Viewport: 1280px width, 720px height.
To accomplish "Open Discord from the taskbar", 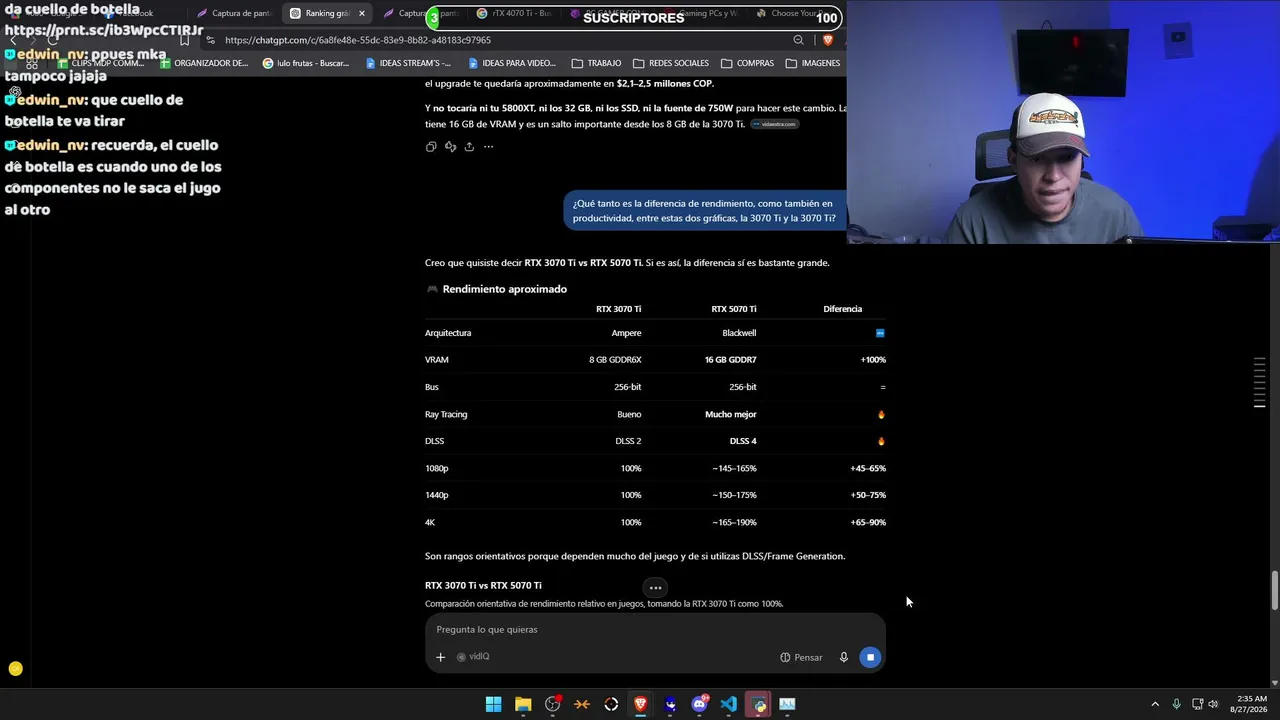I will coord(700,704).
